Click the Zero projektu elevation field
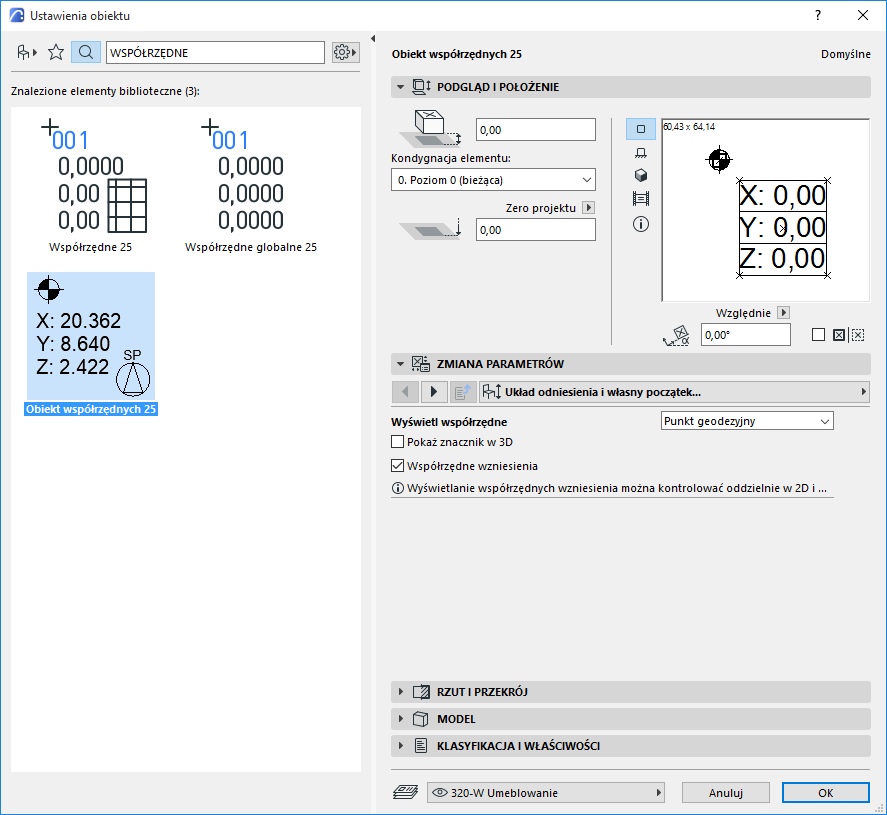Screen dimensions: 887x815 pos(536,230)
